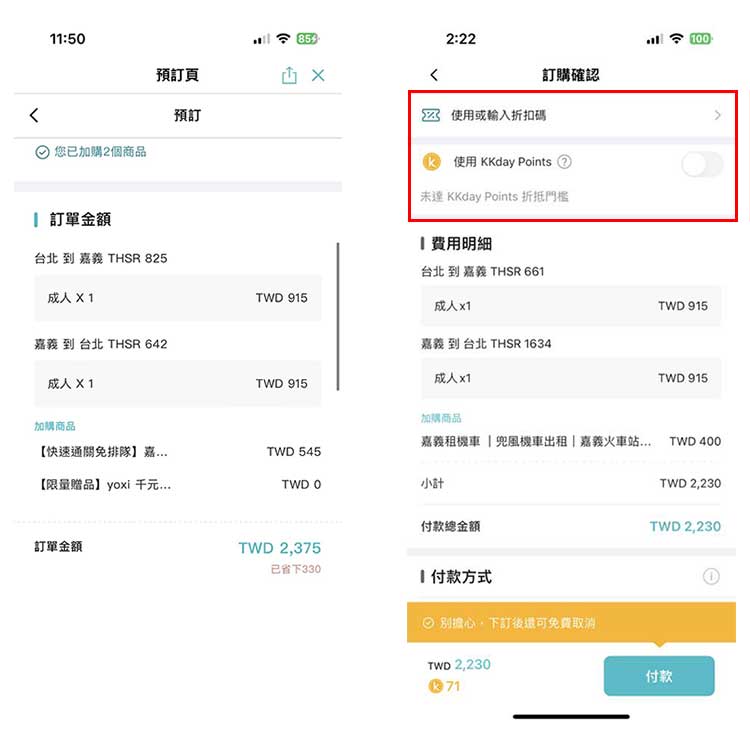Tap the orange KKday Points coin icon
The image size is (750, 735).
(x=431, y=162)
